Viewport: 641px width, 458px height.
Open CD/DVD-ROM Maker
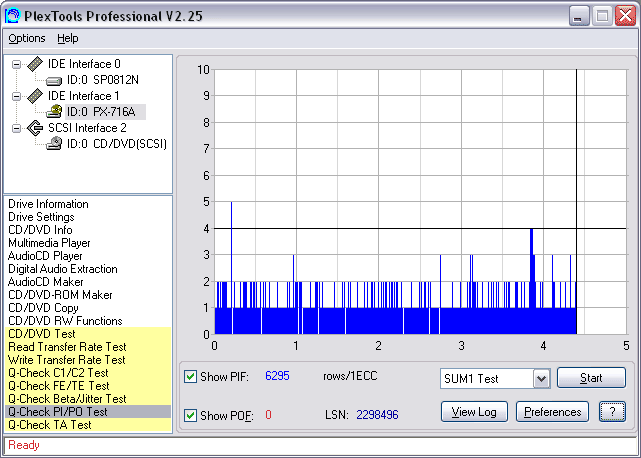click(x=60, y=295)
